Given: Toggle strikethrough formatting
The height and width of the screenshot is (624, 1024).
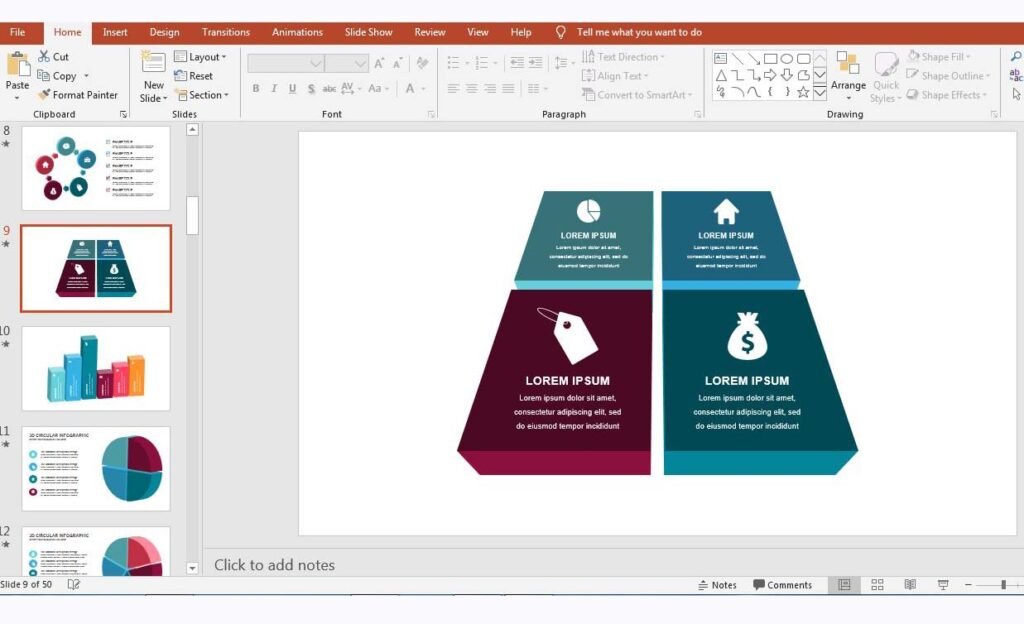Looking at the screenshot, I should coord(329,88).
